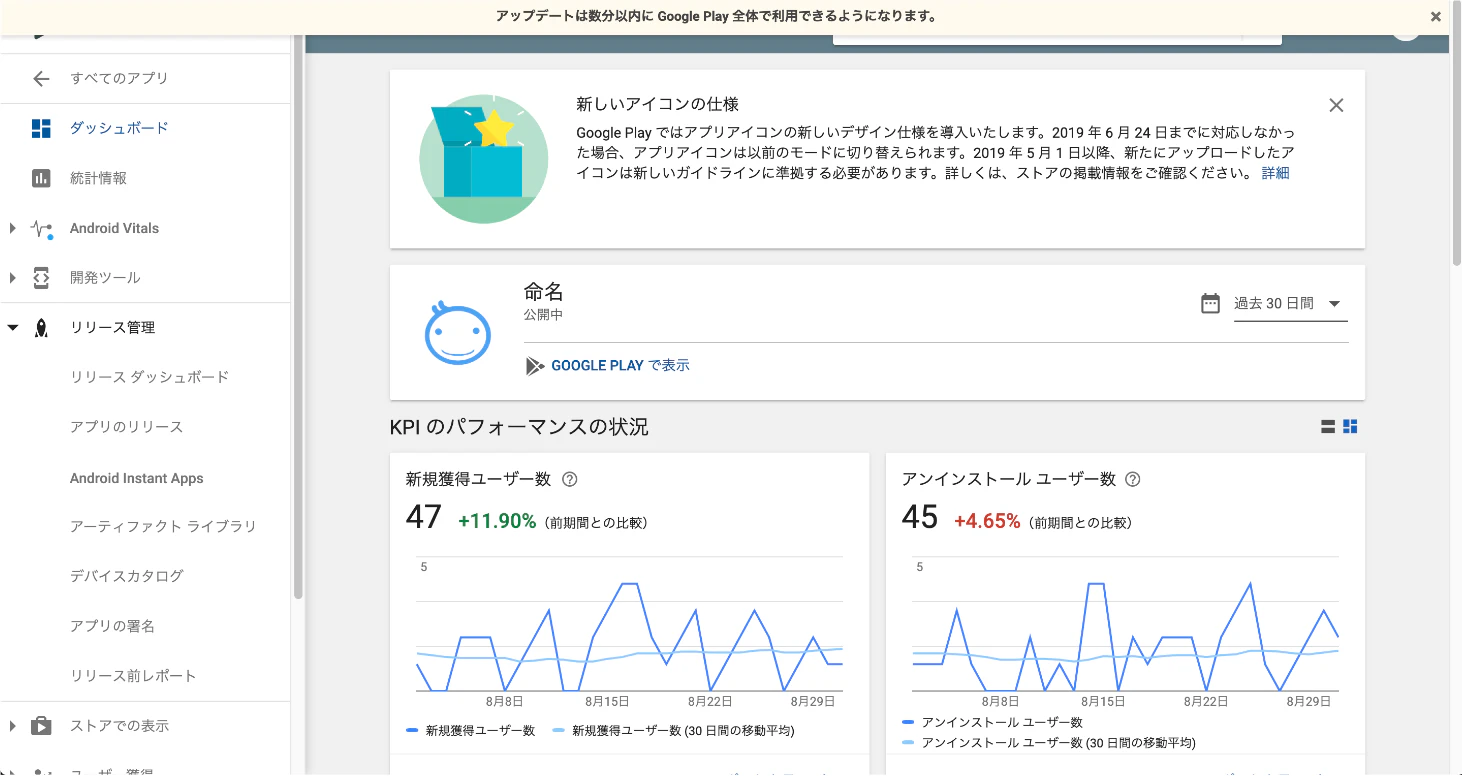
Task: Open リリース前レポート in the sidebar
Action: point(133,676)
